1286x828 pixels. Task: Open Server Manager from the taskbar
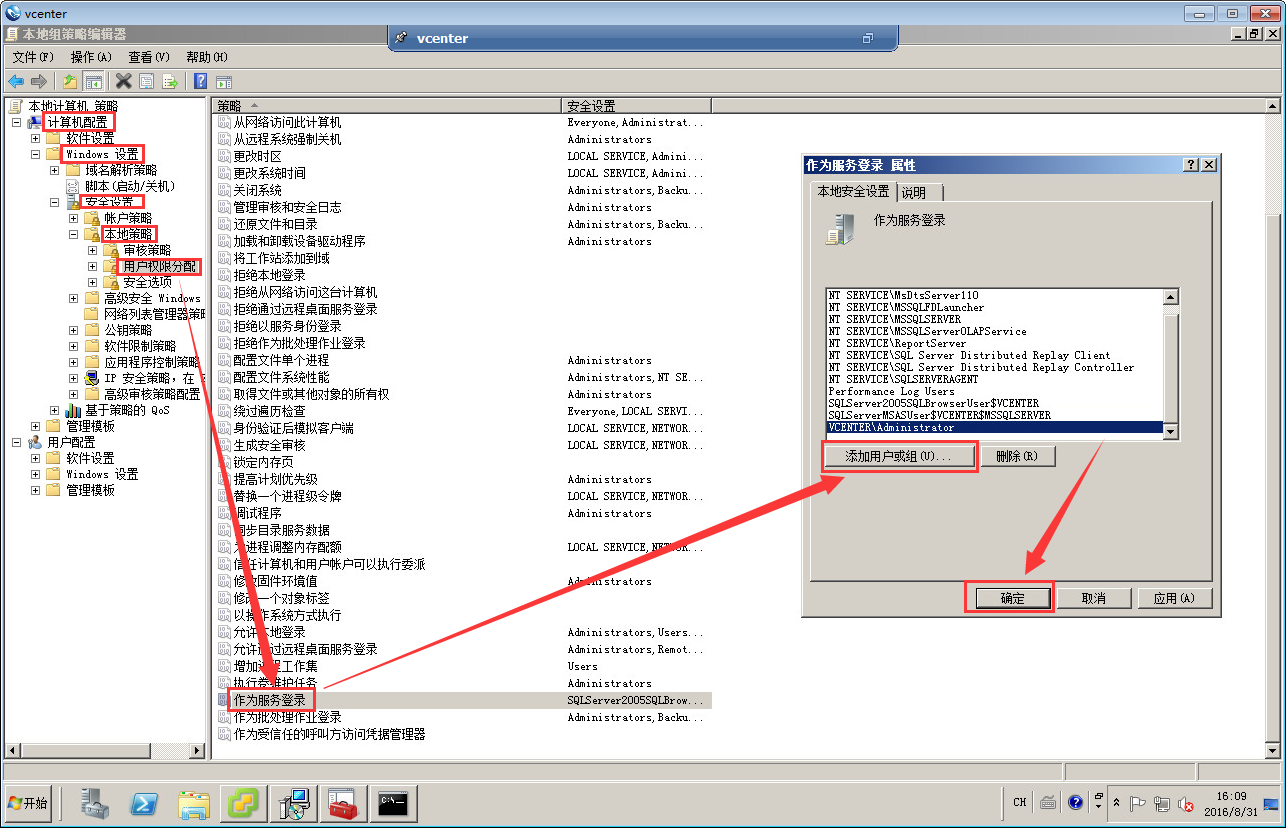click(x=96, y=803)
